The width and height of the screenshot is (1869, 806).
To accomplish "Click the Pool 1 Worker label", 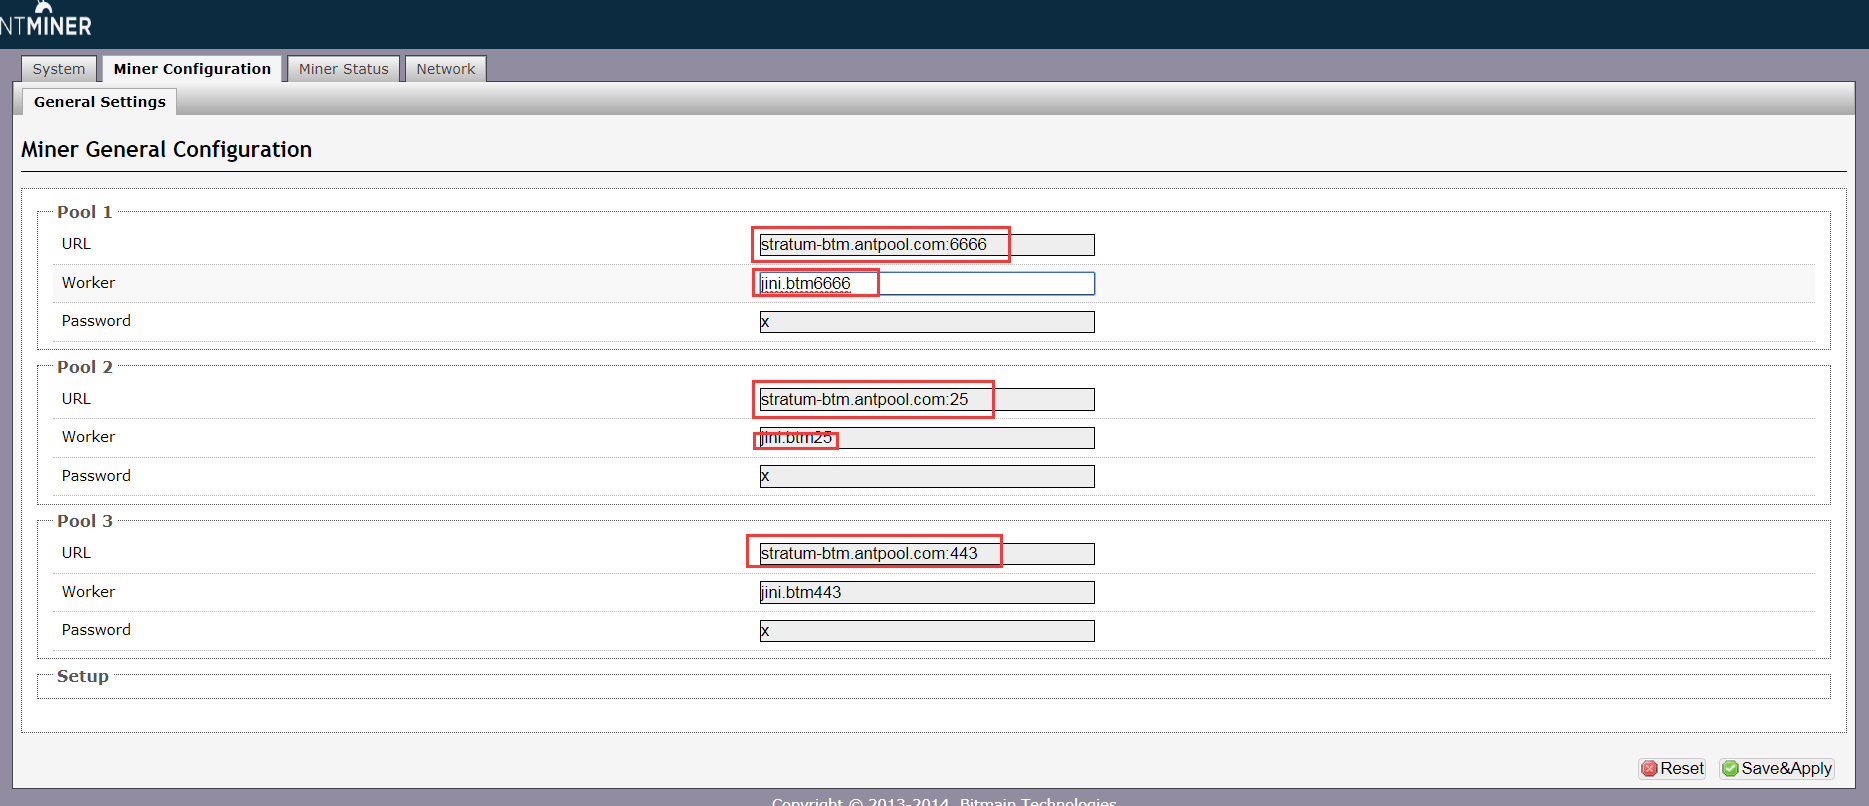I will pyautogui.click(x=88, y=283).
